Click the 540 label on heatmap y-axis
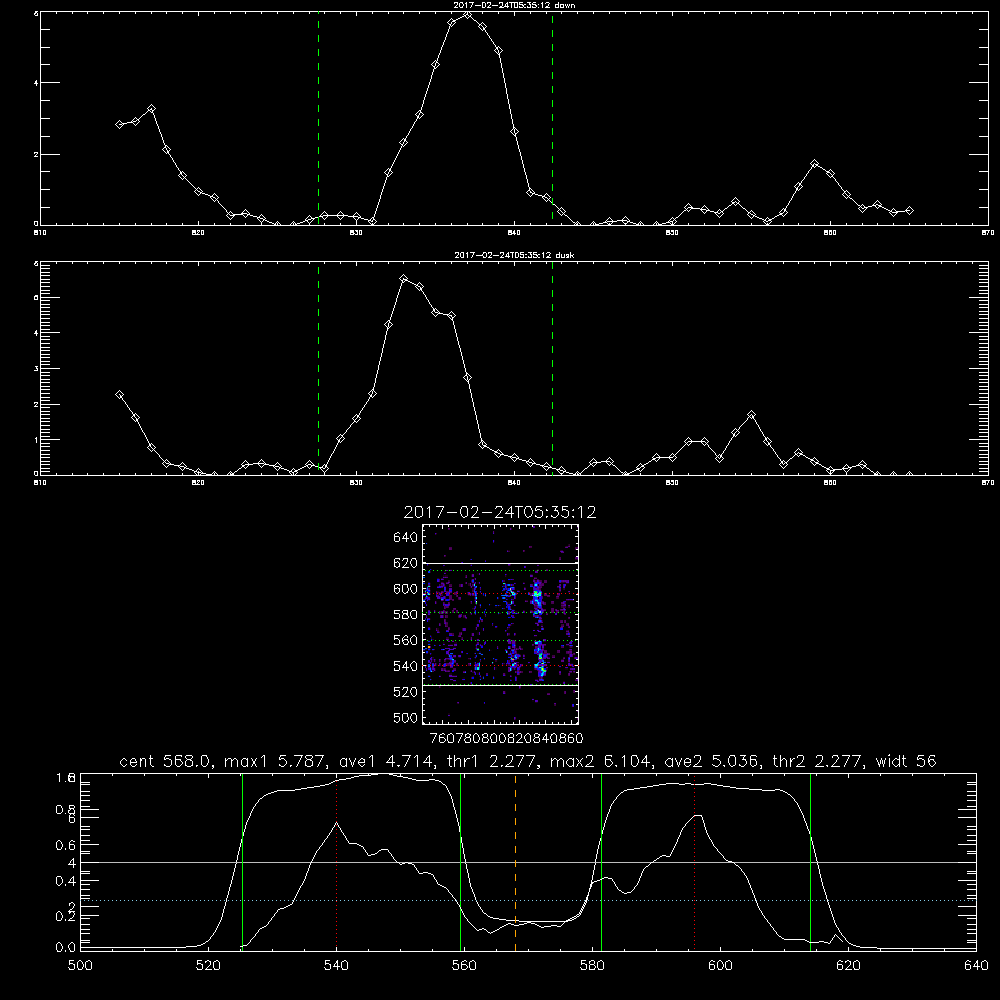Image resolution: width=1000 pixels, height=1000 pixels. coord(406,666)
